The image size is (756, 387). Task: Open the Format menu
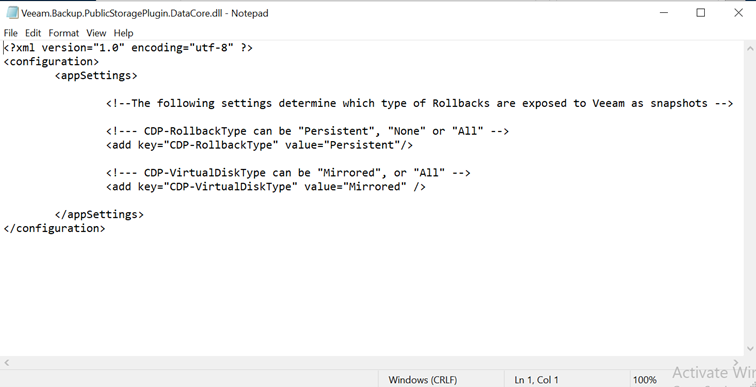tap(64, 33)
